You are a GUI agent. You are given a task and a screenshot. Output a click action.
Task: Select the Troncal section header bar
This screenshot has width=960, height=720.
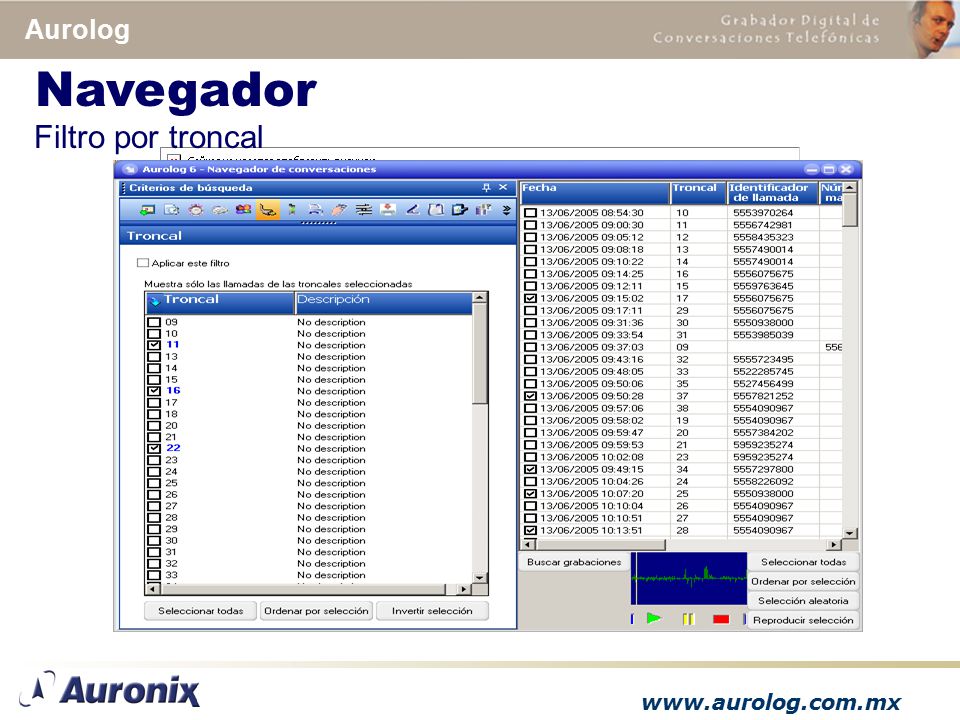point(318,236)
